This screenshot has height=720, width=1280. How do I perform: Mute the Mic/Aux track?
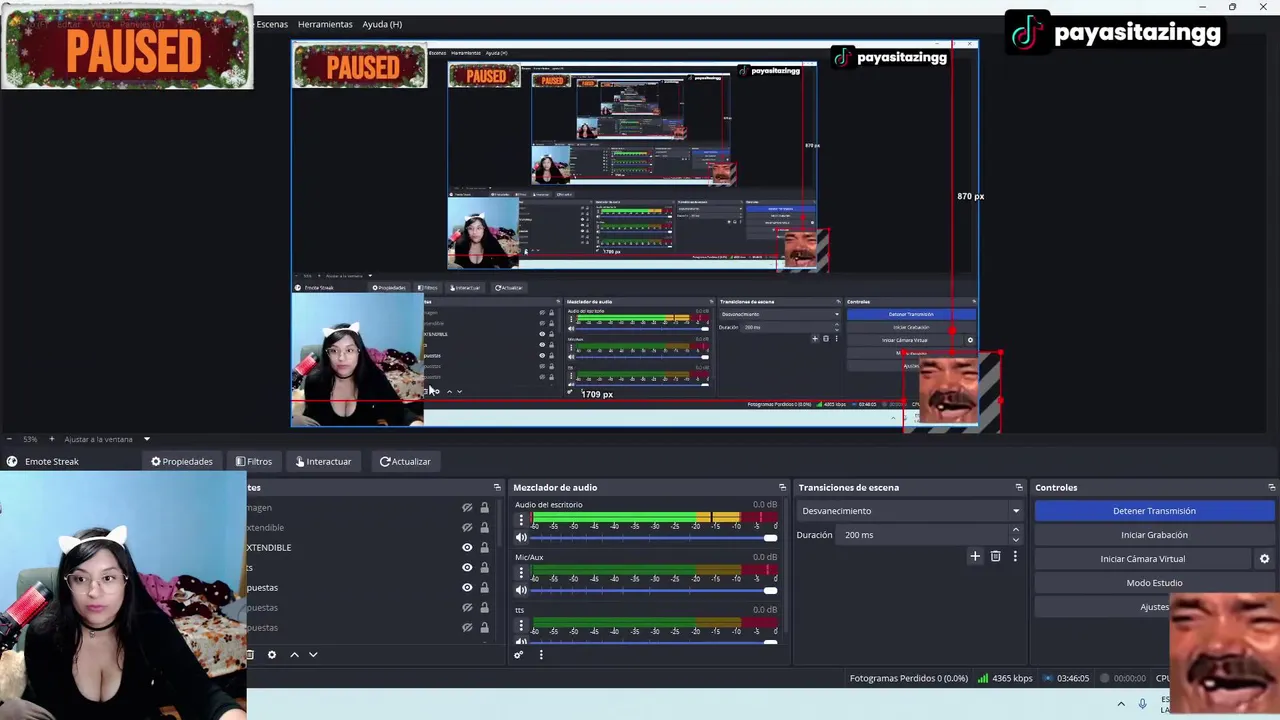point(520,590)
